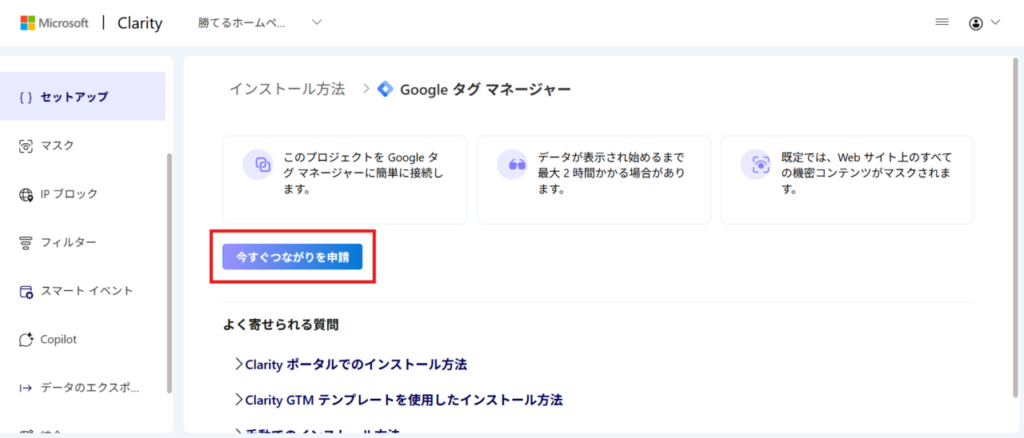Select セットアップ in the sidebar

click(x=74, y=97)
